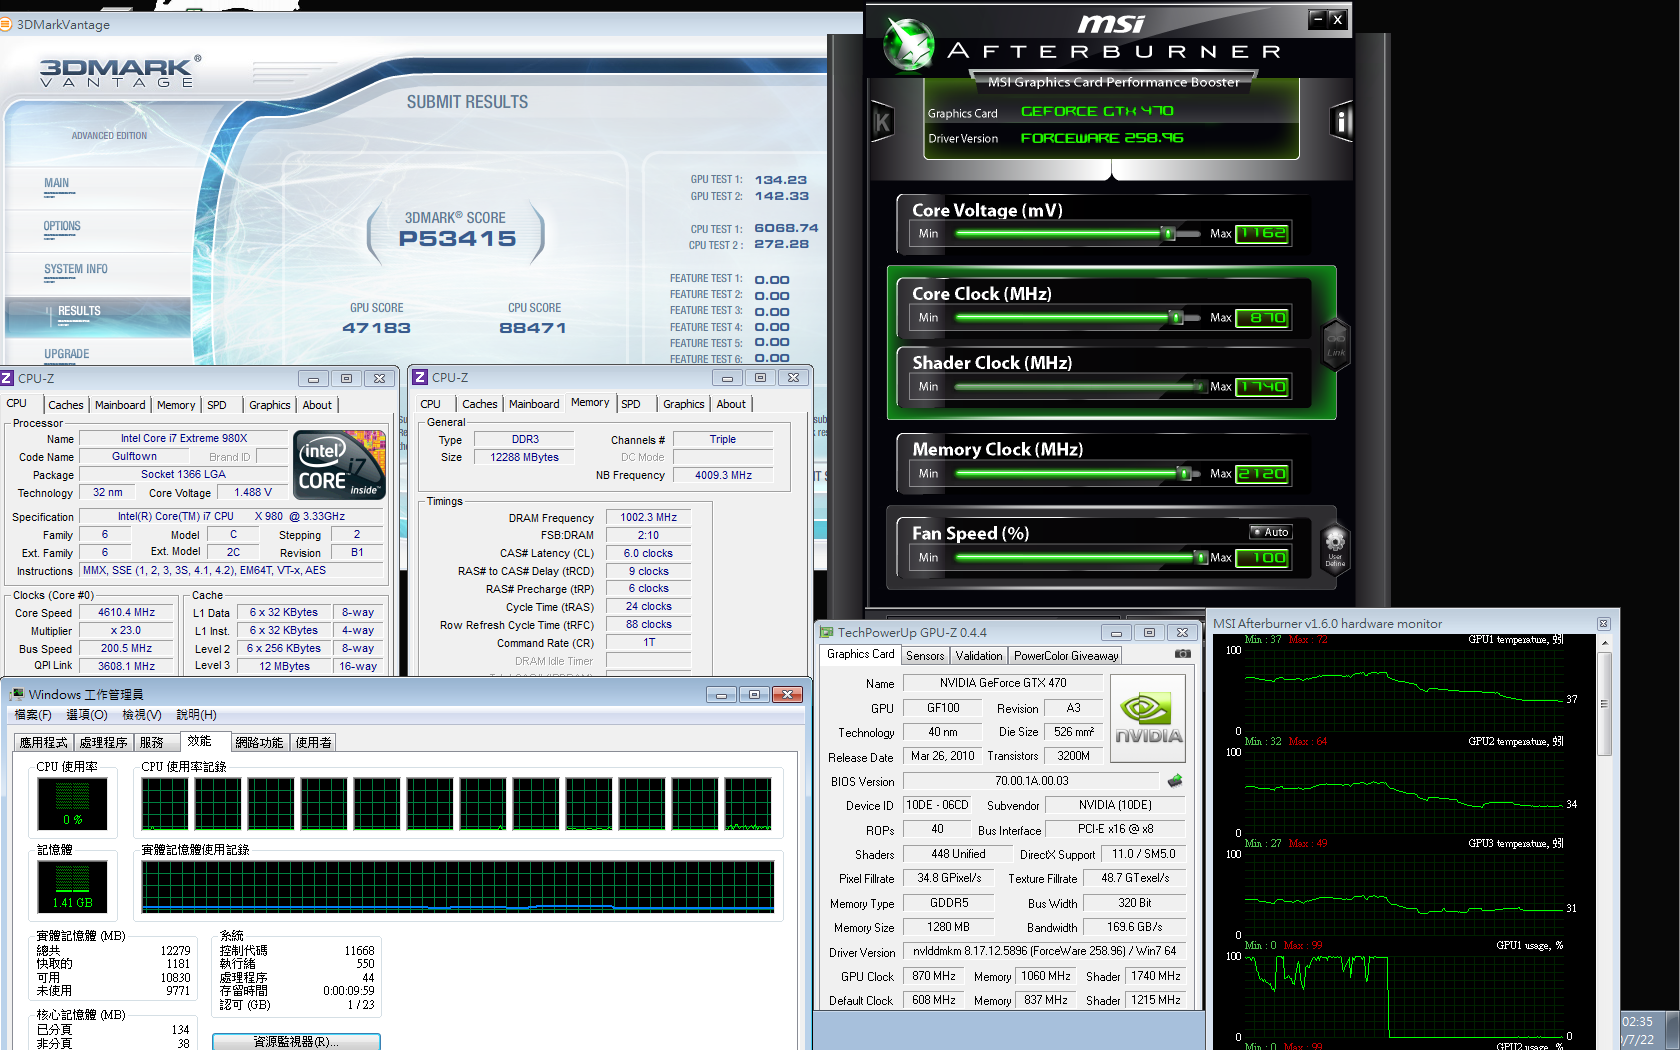Open the 檢視(V) menu in Task Manager
The height and width of the screenshot is (1050, 1680).
(142, 715)
